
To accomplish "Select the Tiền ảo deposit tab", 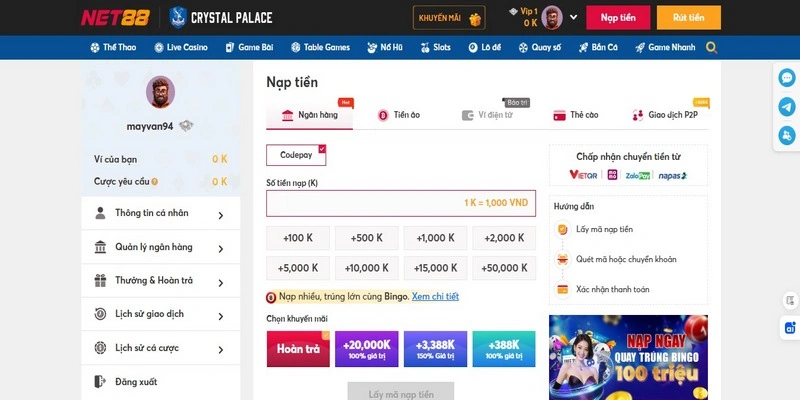I will click(x=398, y=115).
